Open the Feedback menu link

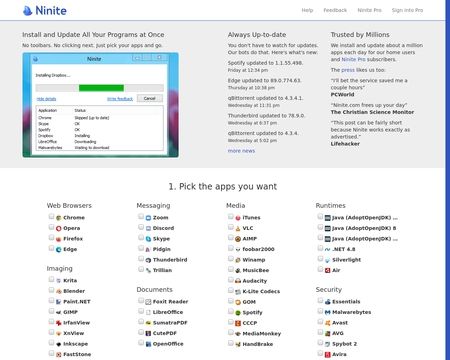335,10
